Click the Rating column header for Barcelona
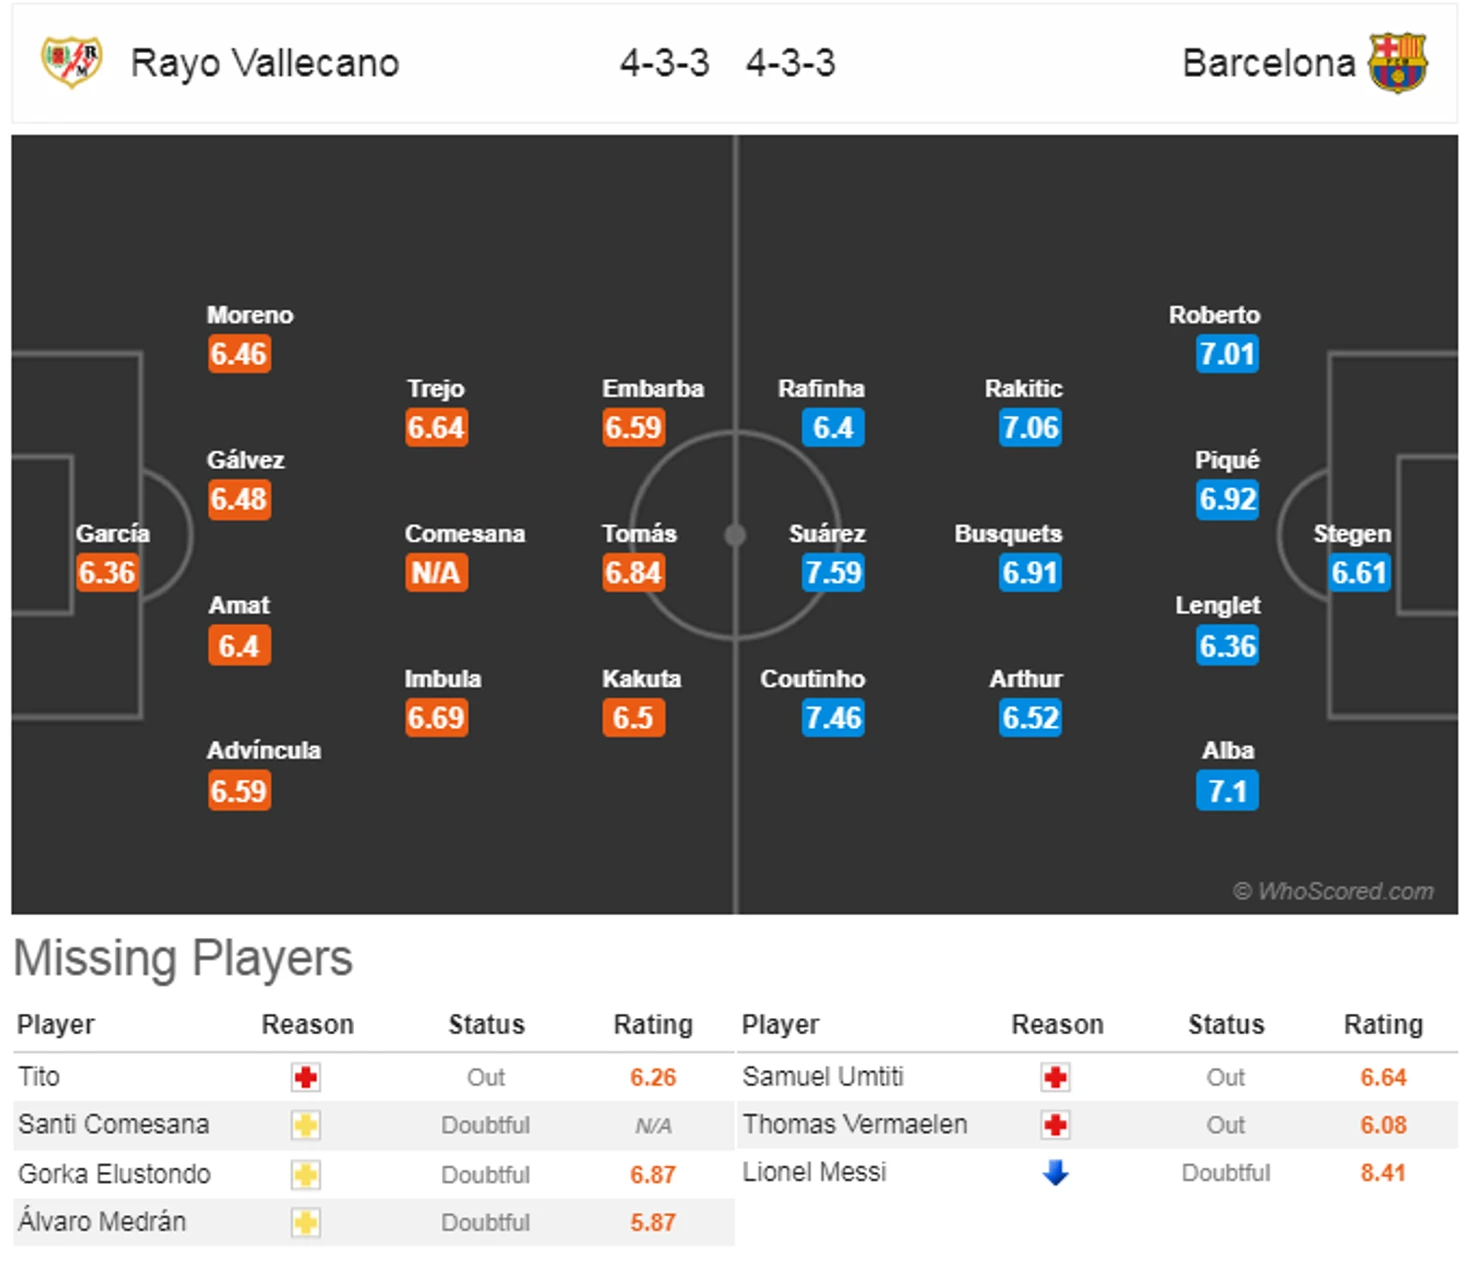Viewport: 1460px width, 1263px height. 1382,1025
